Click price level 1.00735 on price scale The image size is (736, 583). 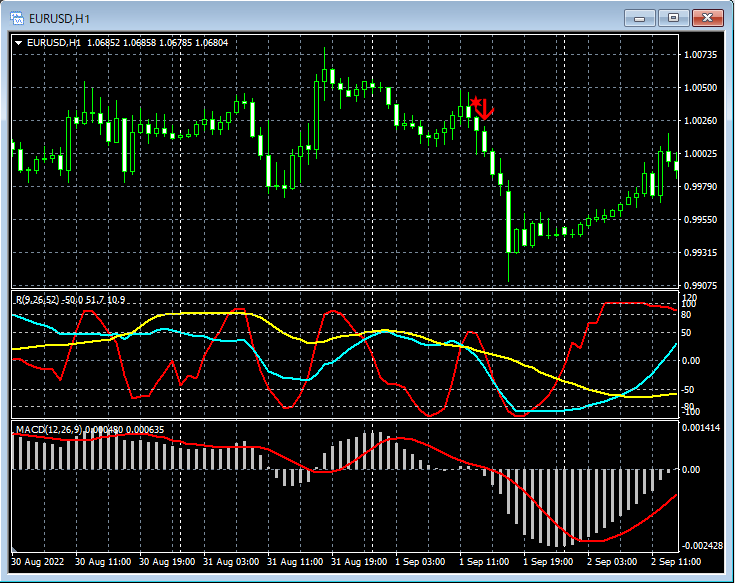(x=700, y=55)
